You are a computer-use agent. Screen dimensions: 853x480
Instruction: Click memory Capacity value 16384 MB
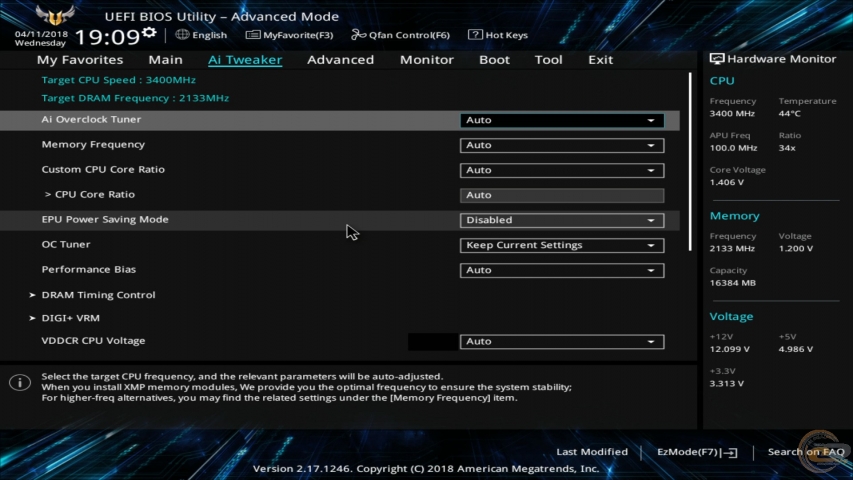733,283
